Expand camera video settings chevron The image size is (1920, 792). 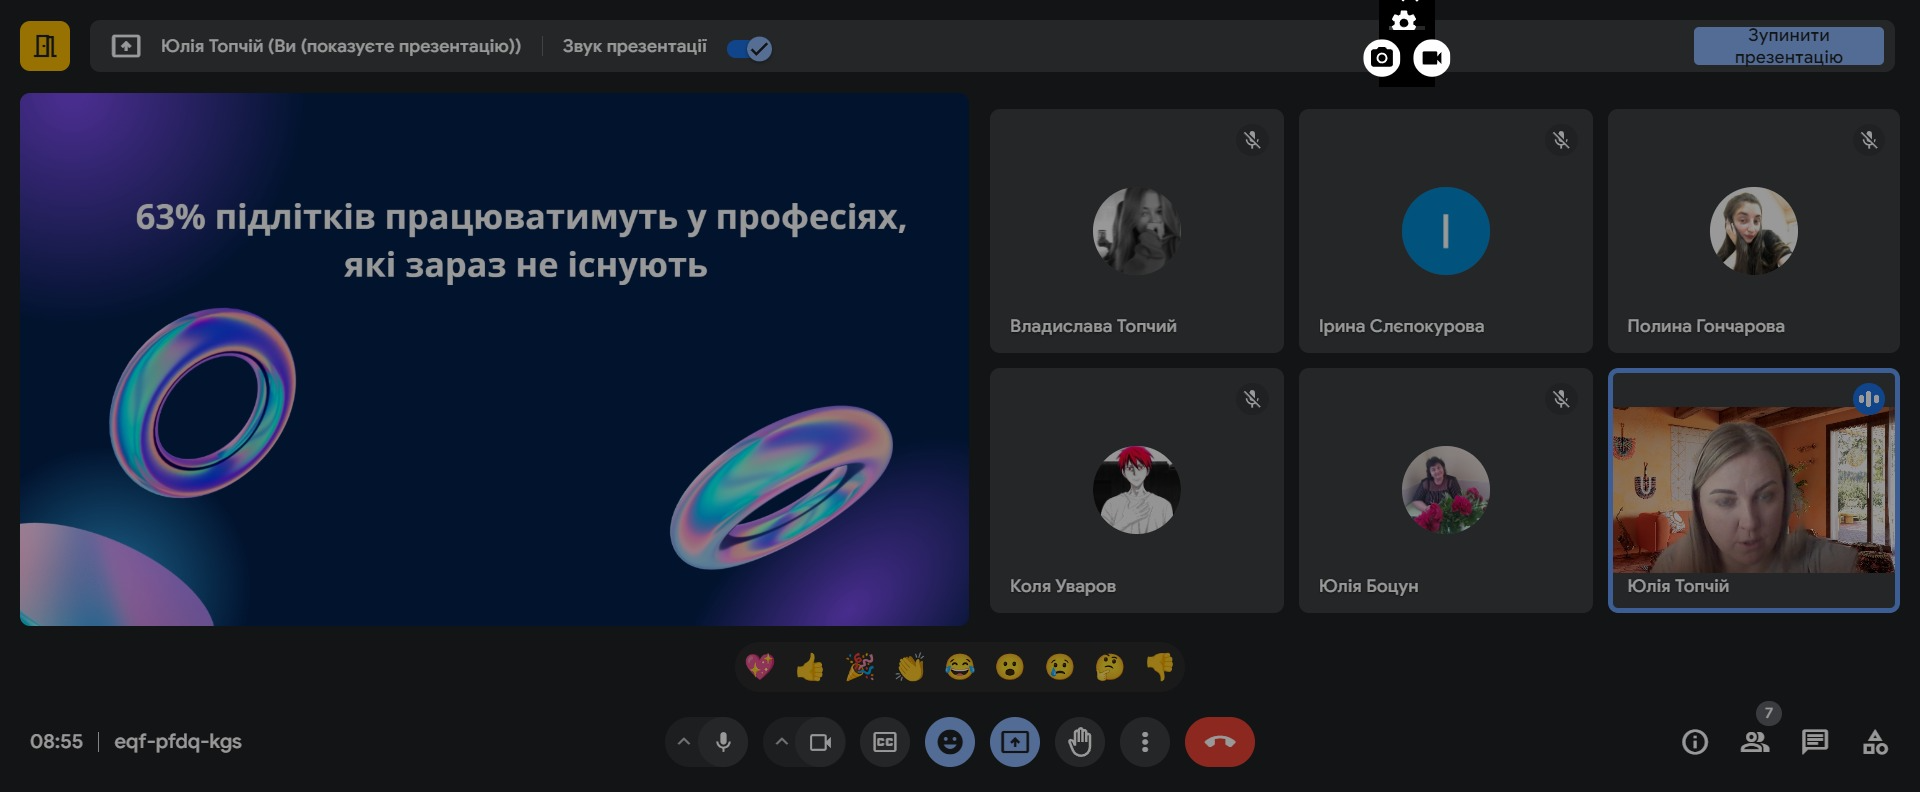pyautogui.click(x=782, y=742)
